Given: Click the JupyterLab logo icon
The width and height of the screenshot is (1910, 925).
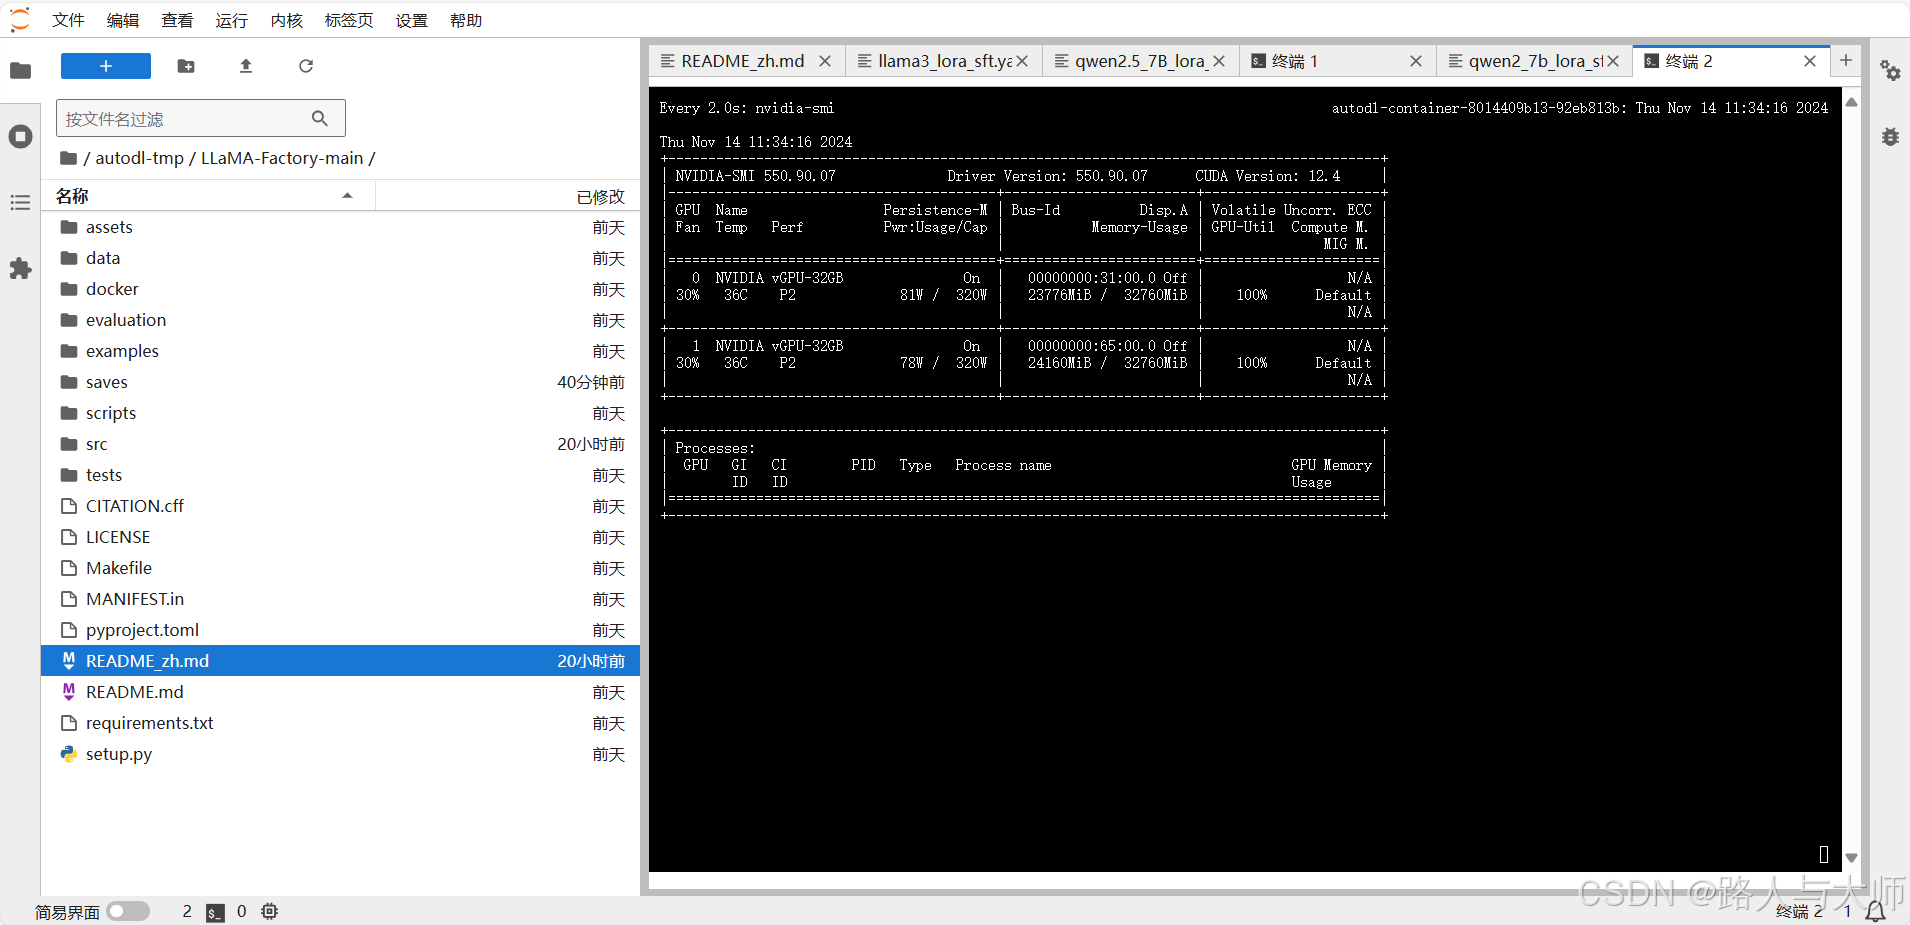Looking at the screenshot, I should (20, 19).
